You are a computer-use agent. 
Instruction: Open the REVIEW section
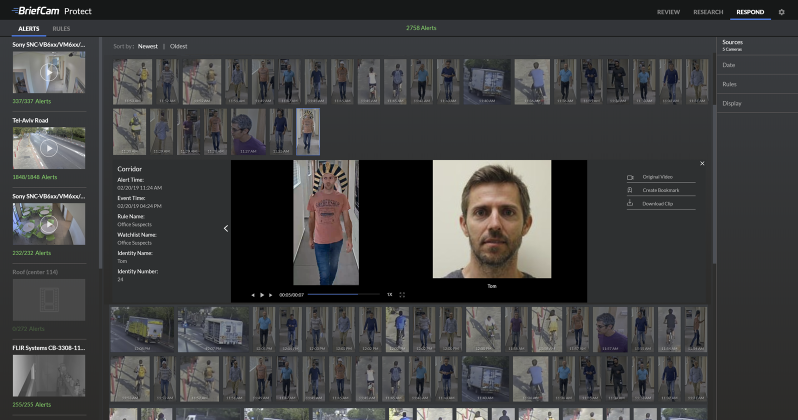click(668, 12)
